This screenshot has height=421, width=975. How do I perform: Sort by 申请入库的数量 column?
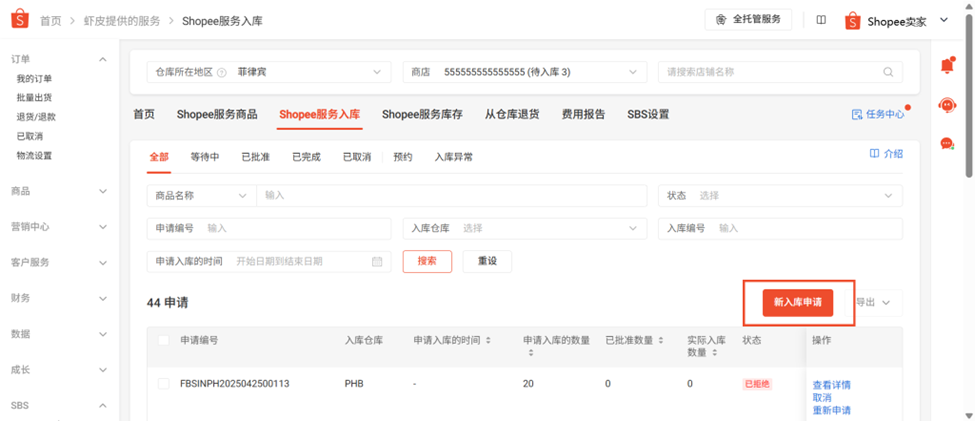tap(530, 353)
